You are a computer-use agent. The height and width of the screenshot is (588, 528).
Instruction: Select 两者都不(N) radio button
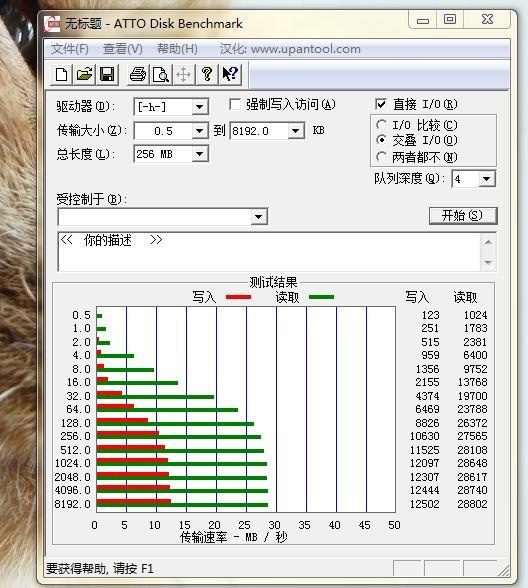[x=381, y=157]
